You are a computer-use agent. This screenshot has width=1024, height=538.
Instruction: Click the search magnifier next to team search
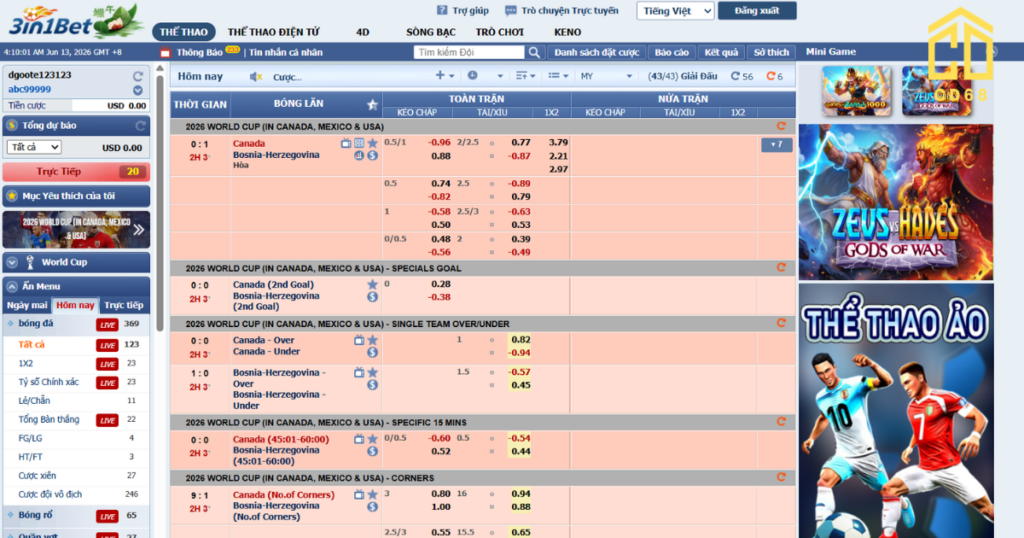pos(534,52)
